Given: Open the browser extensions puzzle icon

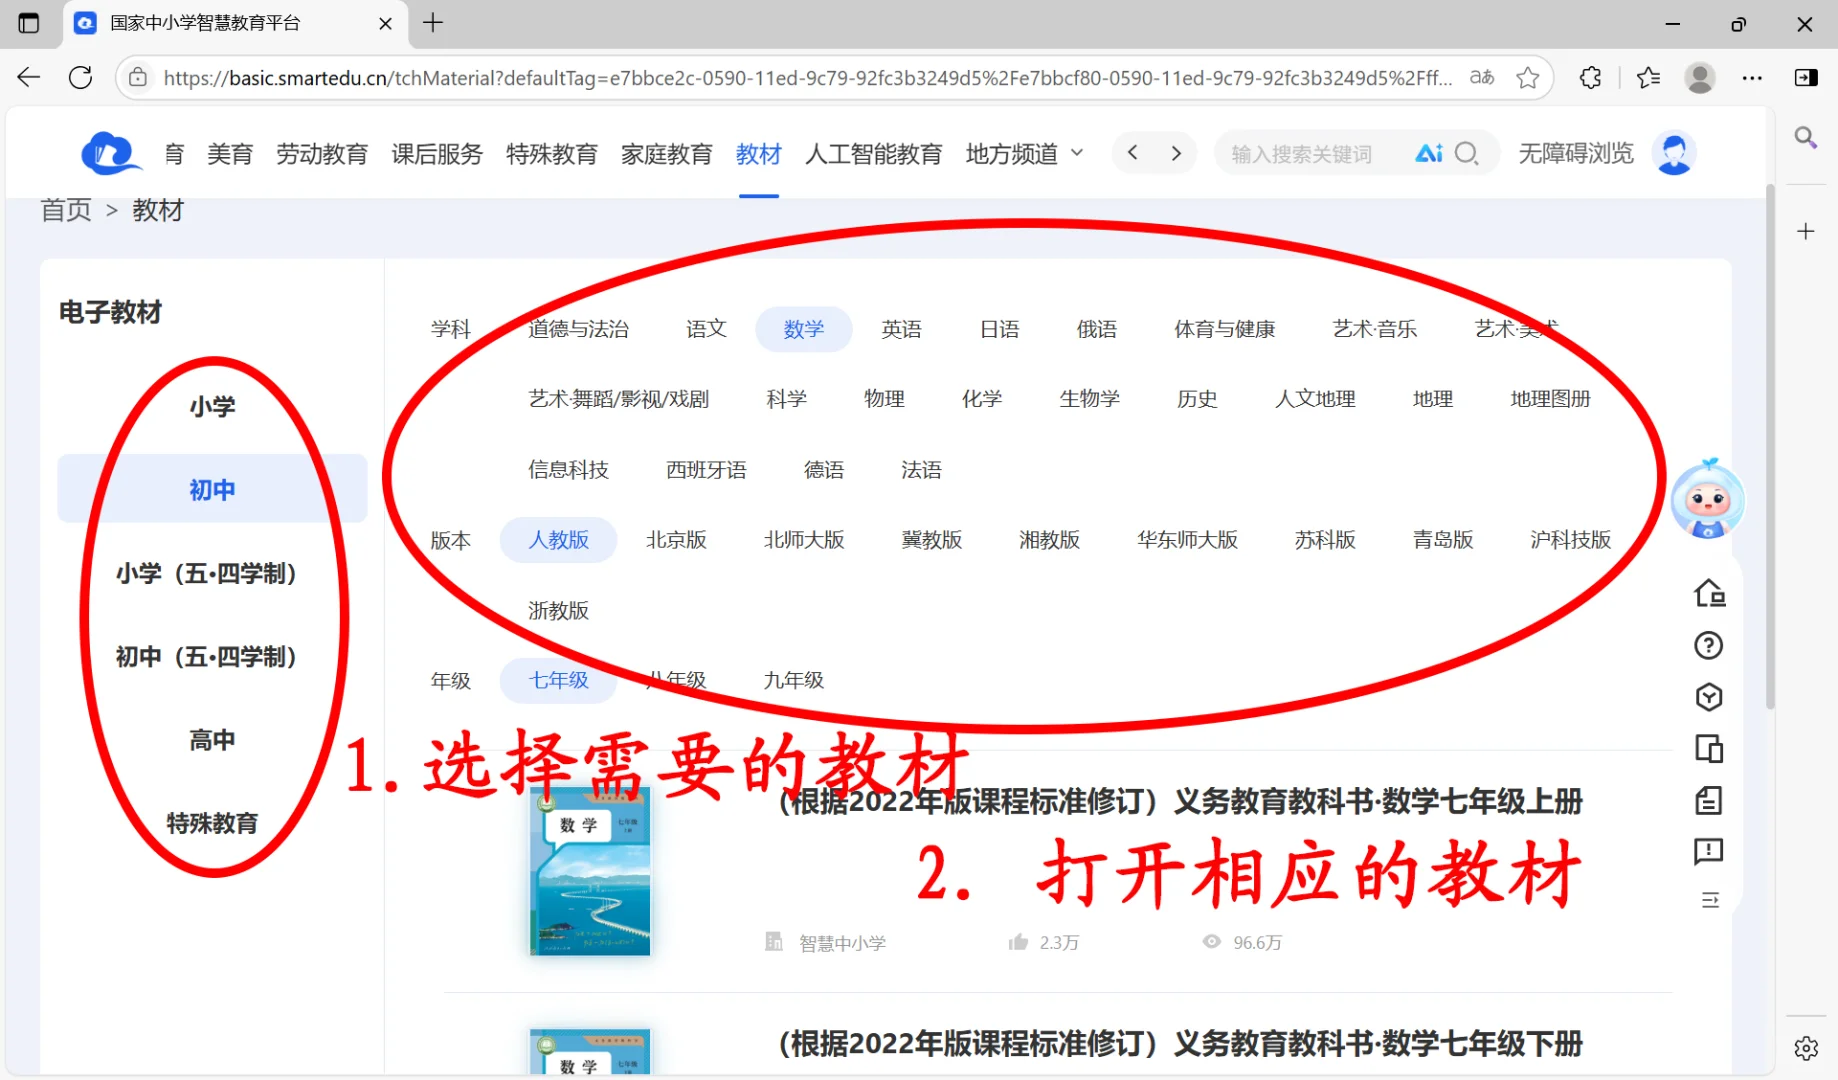Looking at the screenshot, I should (1590, 78).
